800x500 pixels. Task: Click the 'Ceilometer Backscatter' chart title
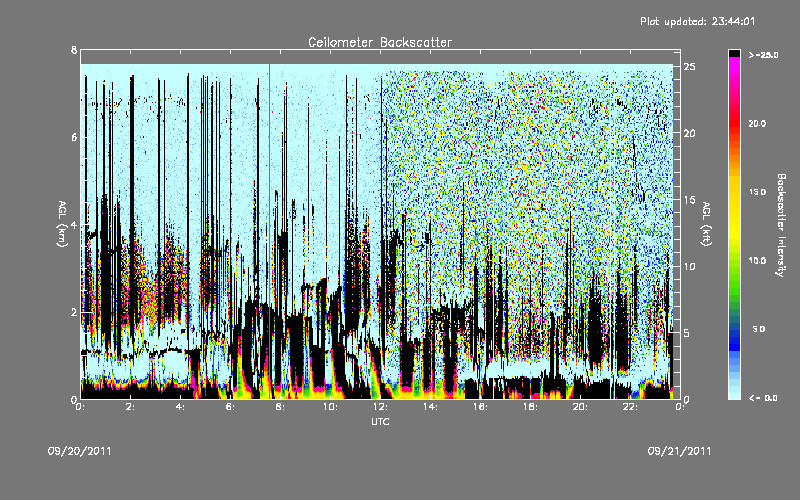click(x=380, y=42)
